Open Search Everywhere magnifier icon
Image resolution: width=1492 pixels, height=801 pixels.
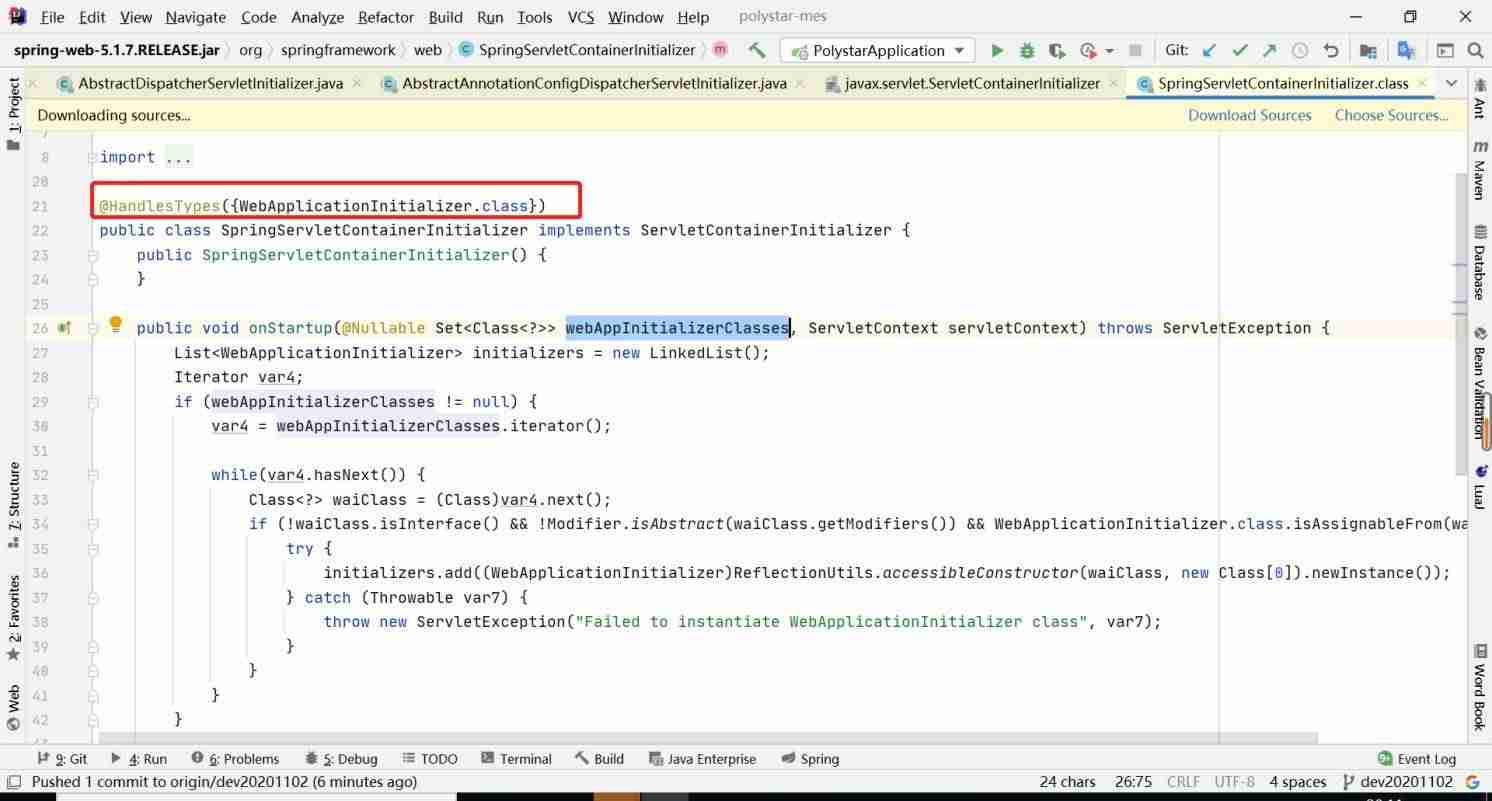pos(1475,50)
